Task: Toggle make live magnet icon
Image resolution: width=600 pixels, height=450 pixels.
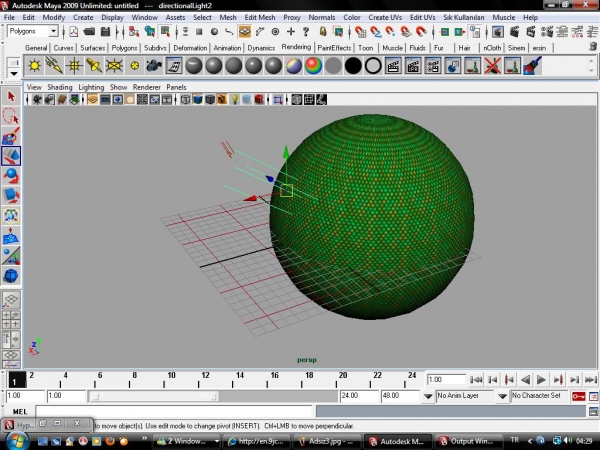Action: pyautogui.click(x=421, y=32)
